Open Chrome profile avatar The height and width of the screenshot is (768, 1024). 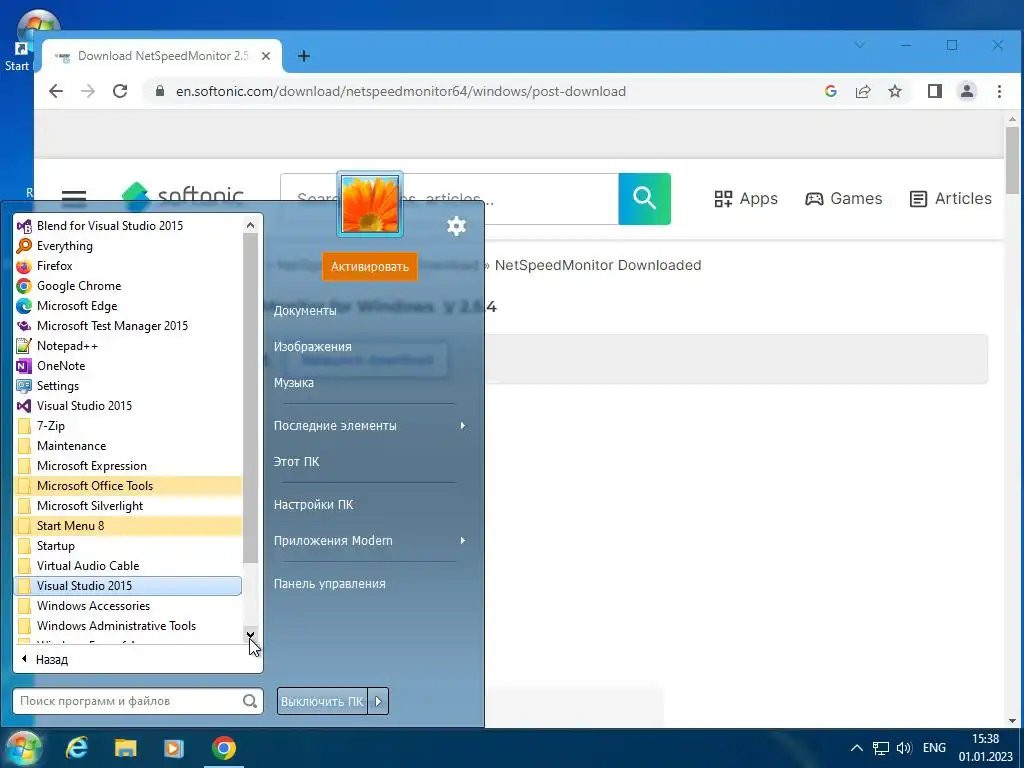967,91
